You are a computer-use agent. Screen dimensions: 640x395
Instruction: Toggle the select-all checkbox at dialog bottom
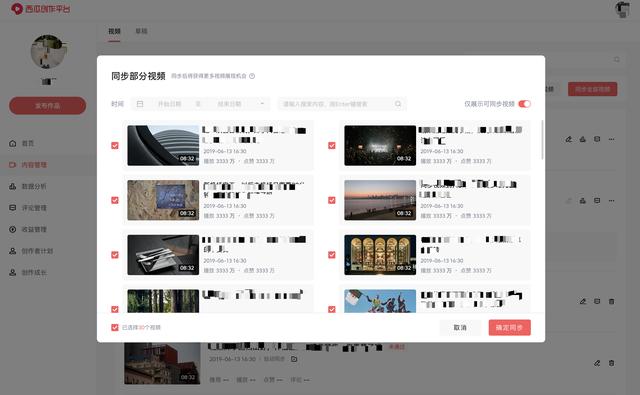[115, 328]
